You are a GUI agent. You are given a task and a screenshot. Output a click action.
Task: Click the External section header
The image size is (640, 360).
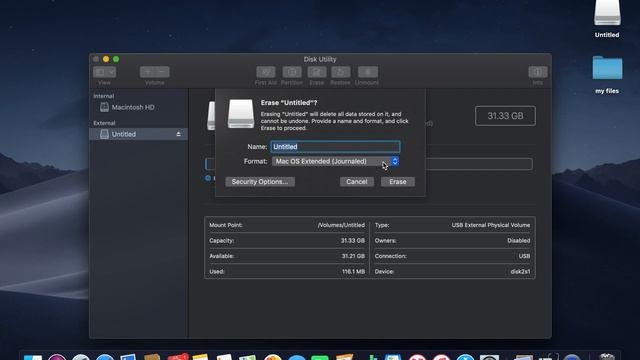[104, 123]
